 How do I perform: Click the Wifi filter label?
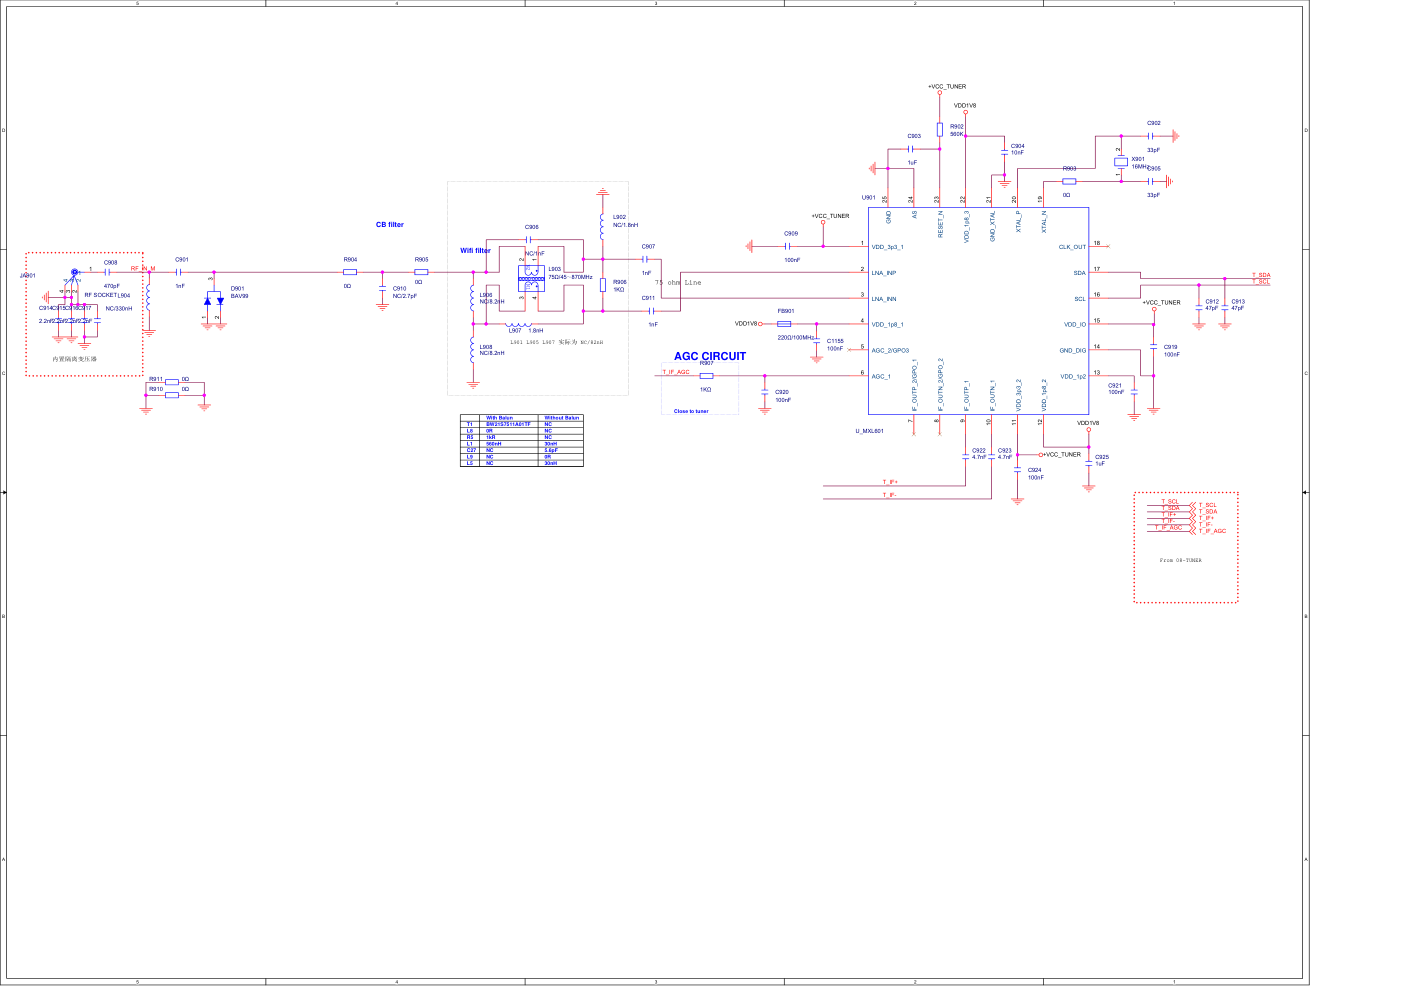coord(475,251)
